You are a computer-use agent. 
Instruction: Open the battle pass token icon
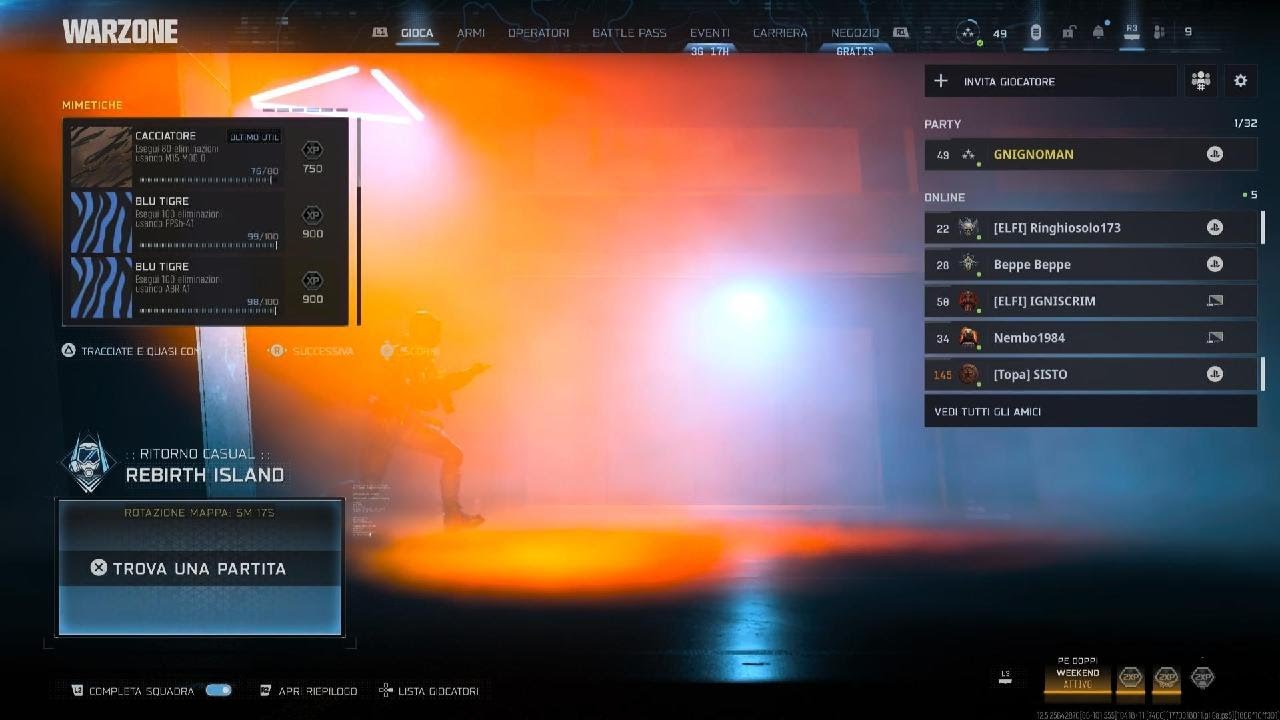(1036, 32)
